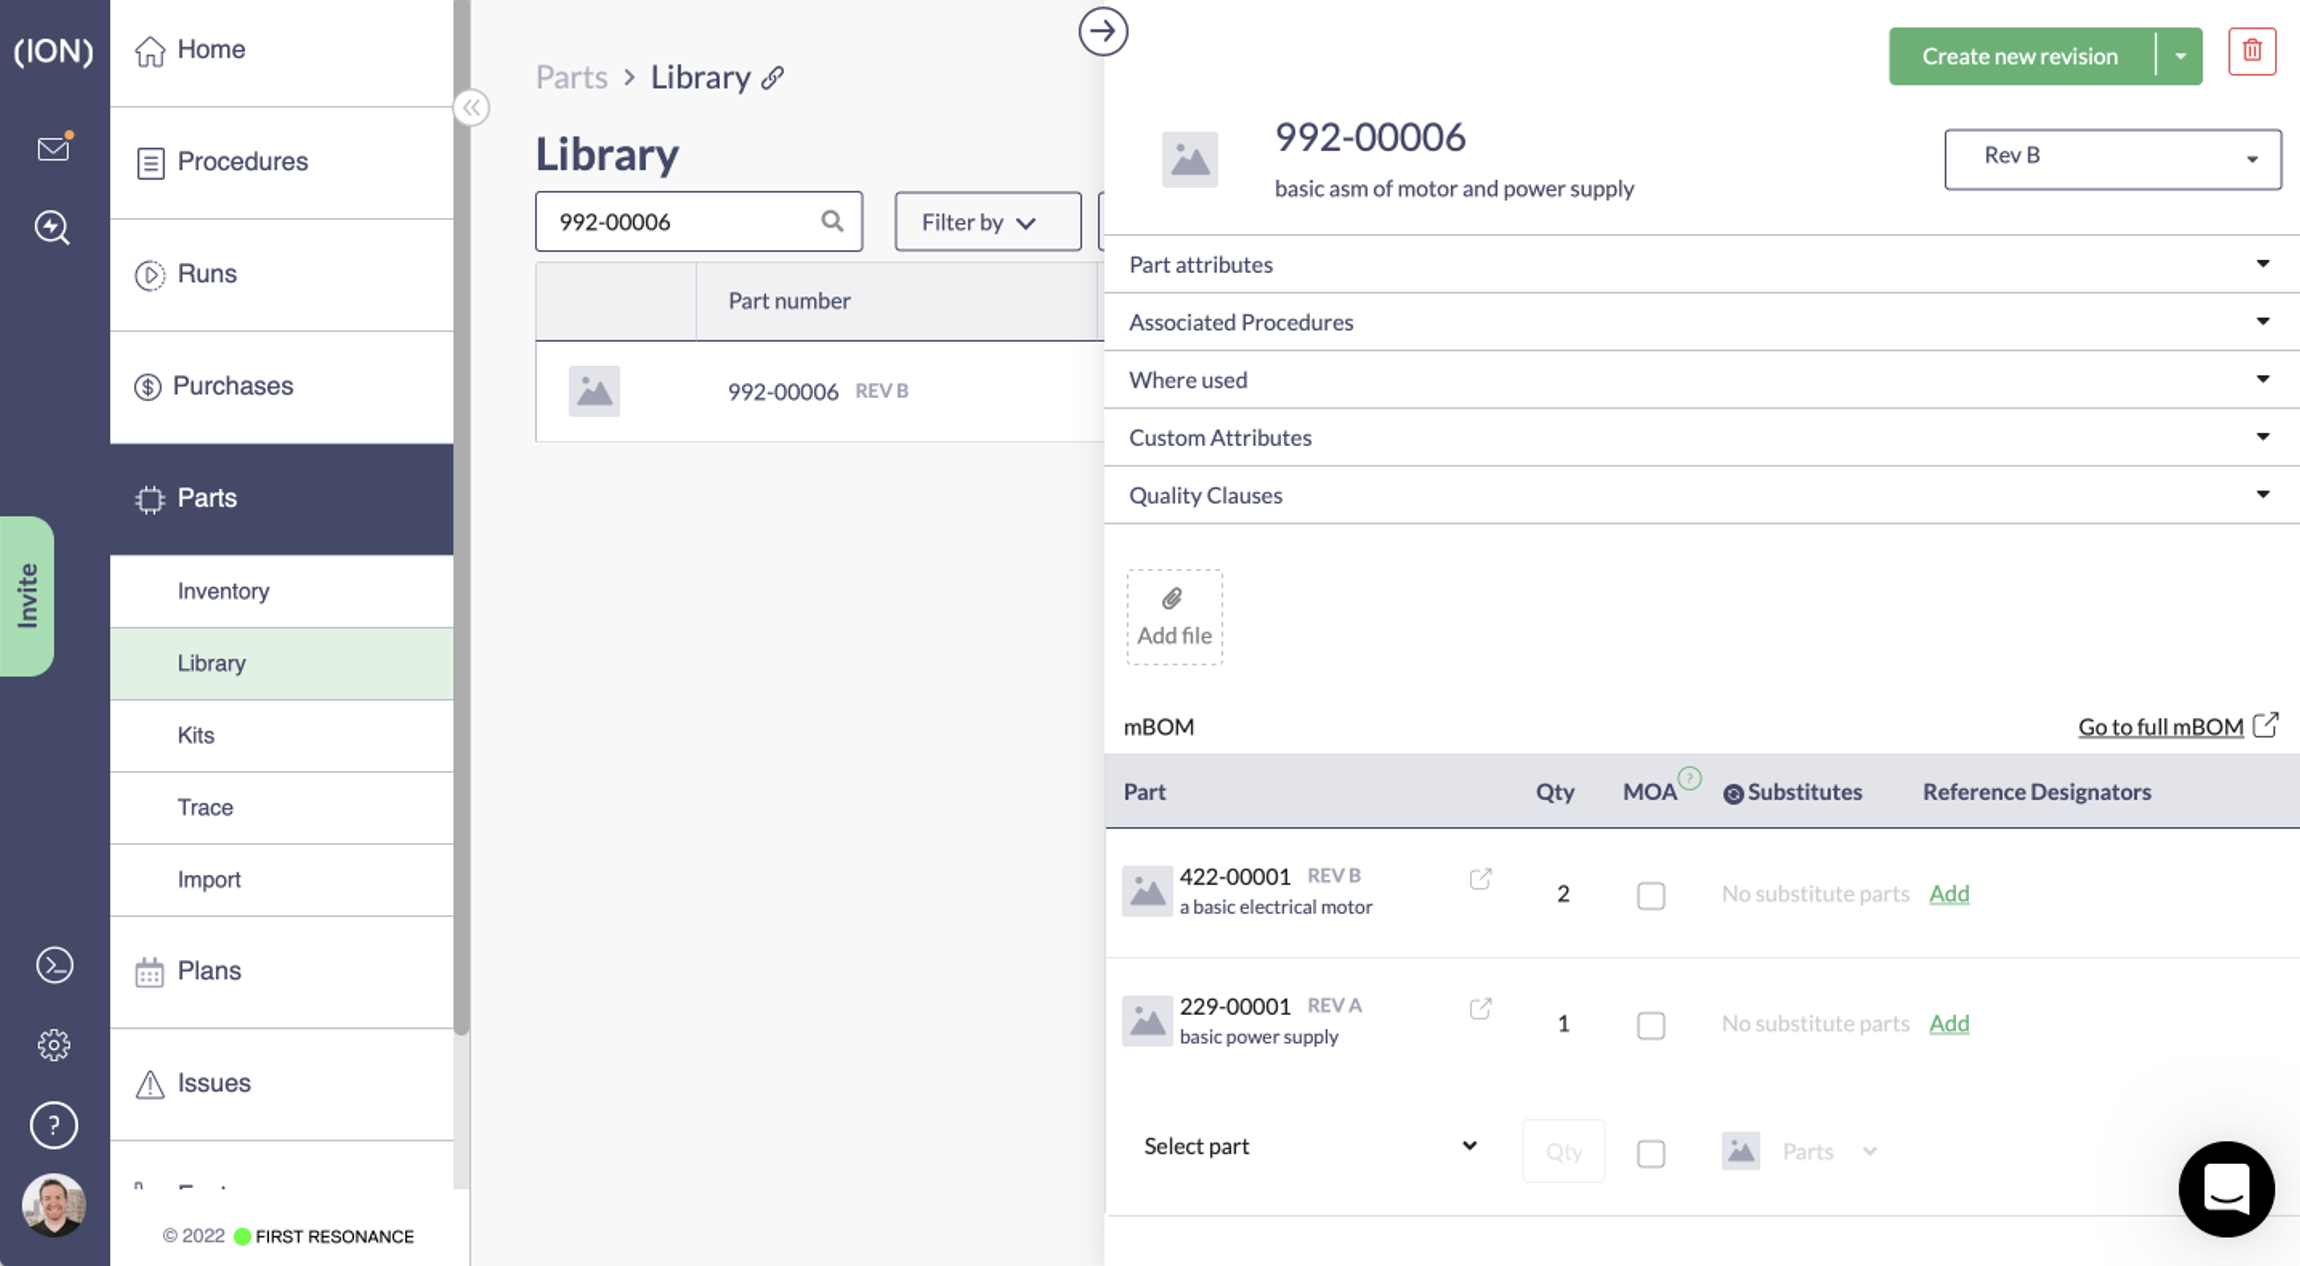This screenshot has height=1266, width=2300.
Task: Open the Filter by dropdown
Action: 986,222
